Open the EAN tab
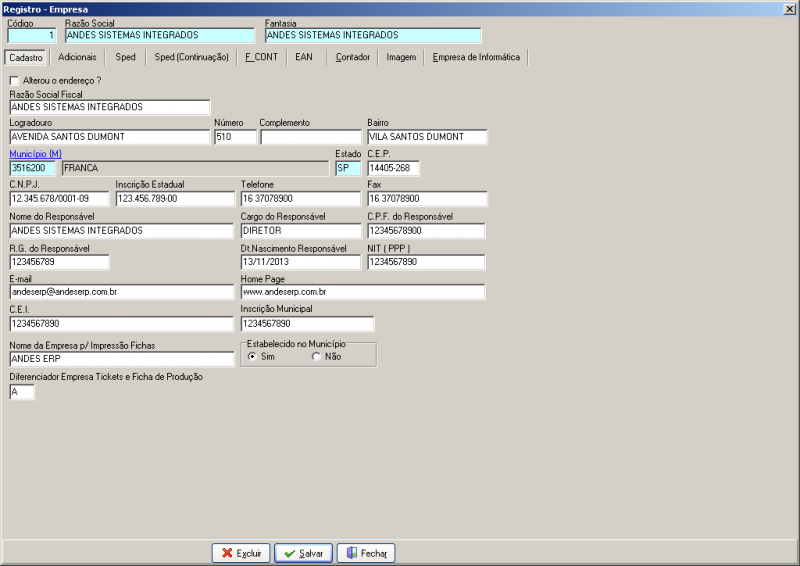This screenshot has width=800, height=566. [x=304, y=57]
